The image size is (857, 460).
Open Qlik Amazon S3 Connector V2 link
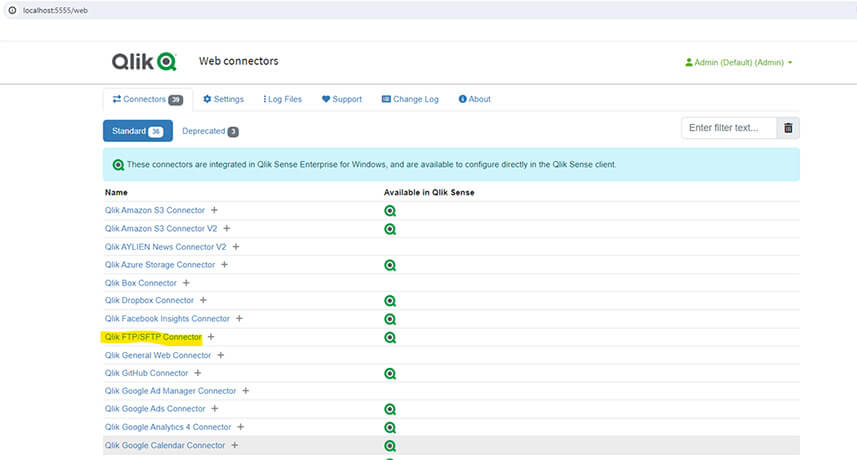tap(161, 229)
